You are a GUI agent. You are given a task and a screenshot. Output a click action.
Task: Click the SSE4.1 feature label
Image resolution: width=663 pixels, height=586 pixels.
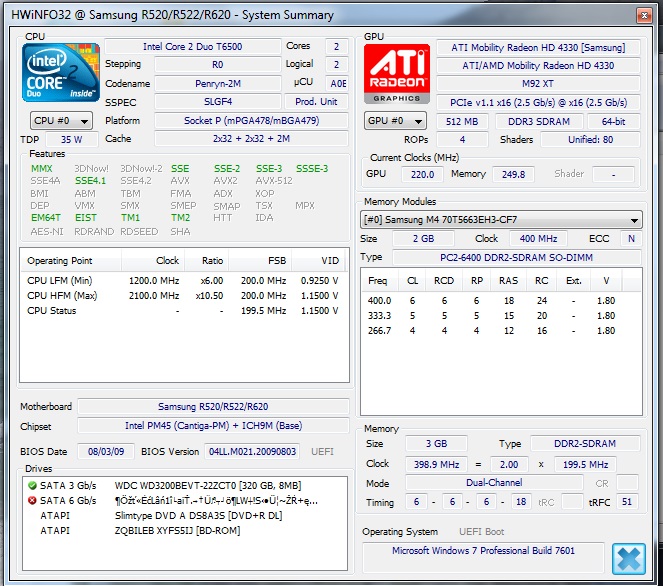pos(90,181)
